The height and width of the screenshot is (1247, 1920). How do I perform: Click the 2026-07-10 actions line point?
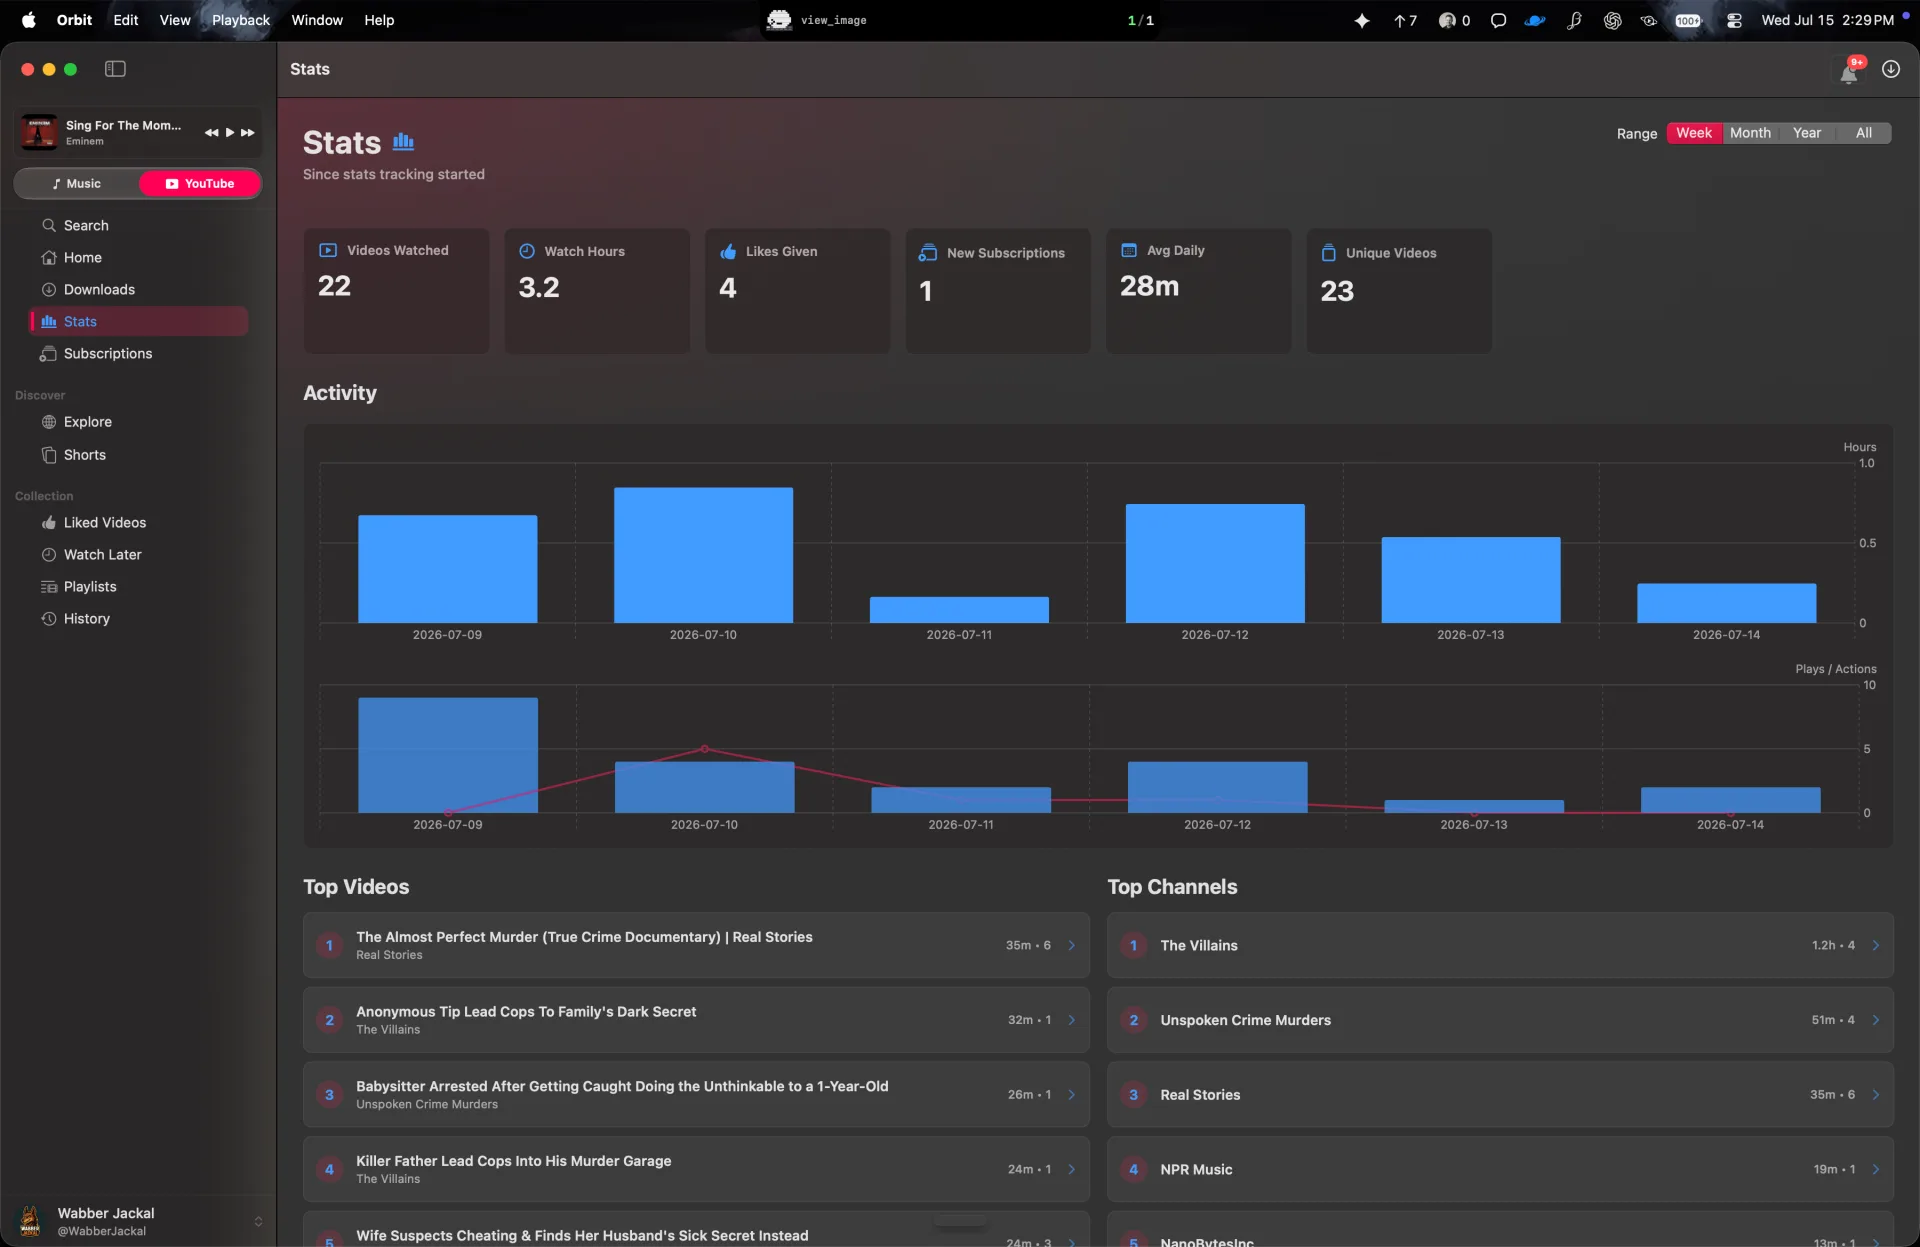tap(705, 749)
